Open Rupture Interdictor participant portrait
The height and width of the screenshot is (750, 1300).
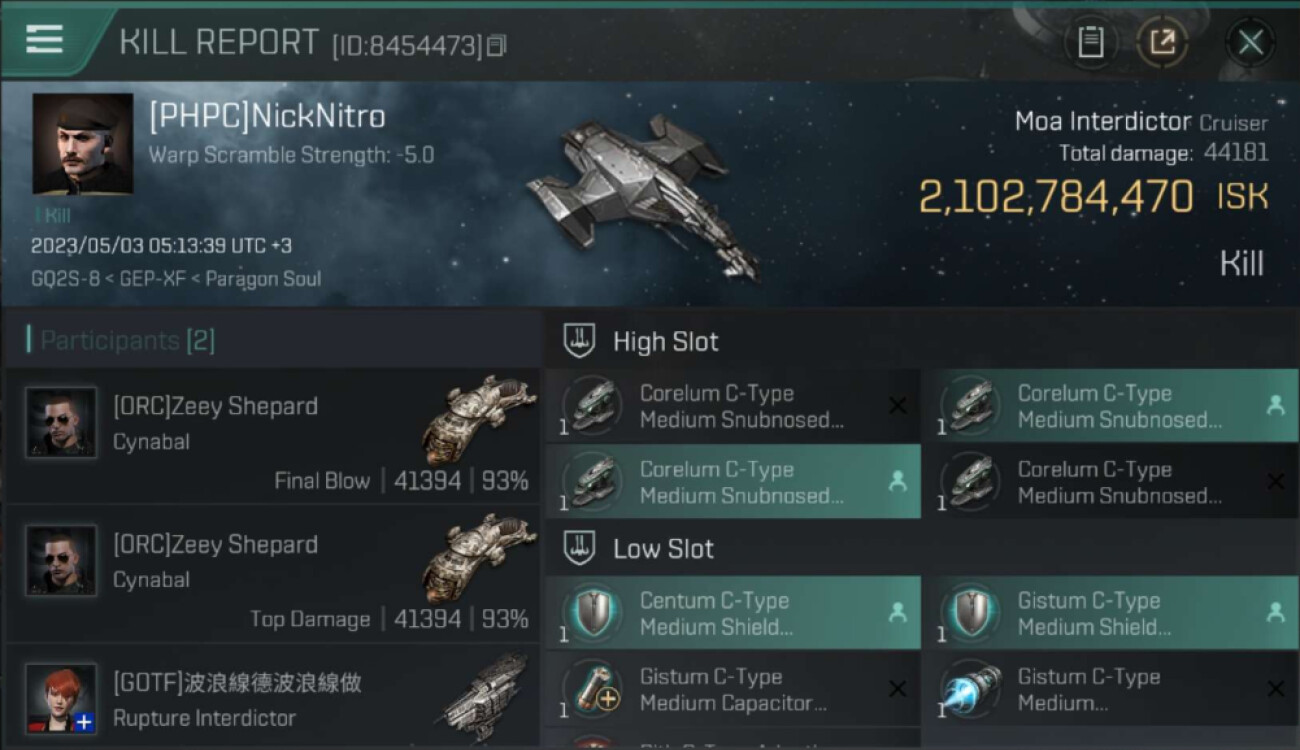(61, 699)
